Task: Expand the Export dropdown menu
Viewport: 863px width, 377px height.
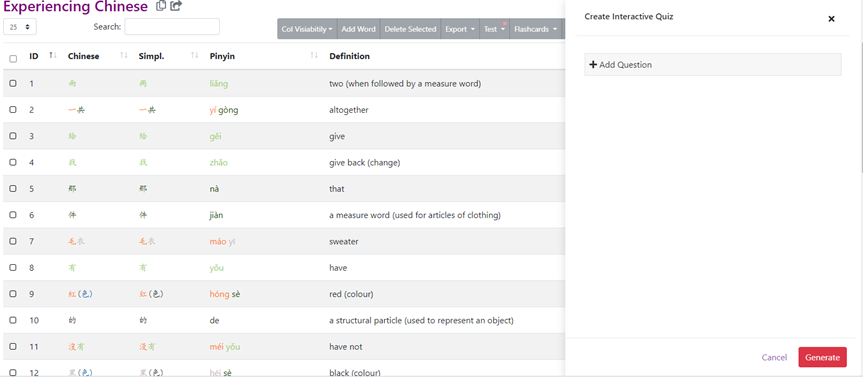Action: click(460, 29)
